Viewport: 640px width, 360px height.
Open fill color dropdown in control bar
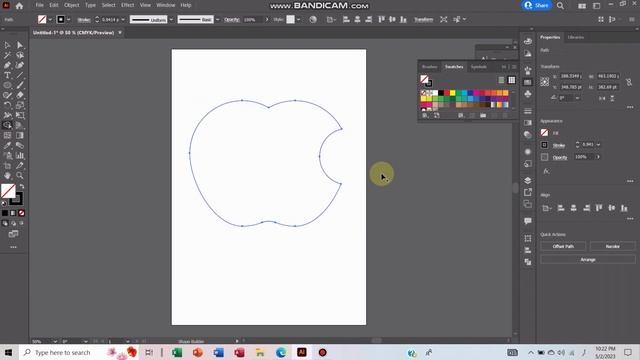click(50, 20)
